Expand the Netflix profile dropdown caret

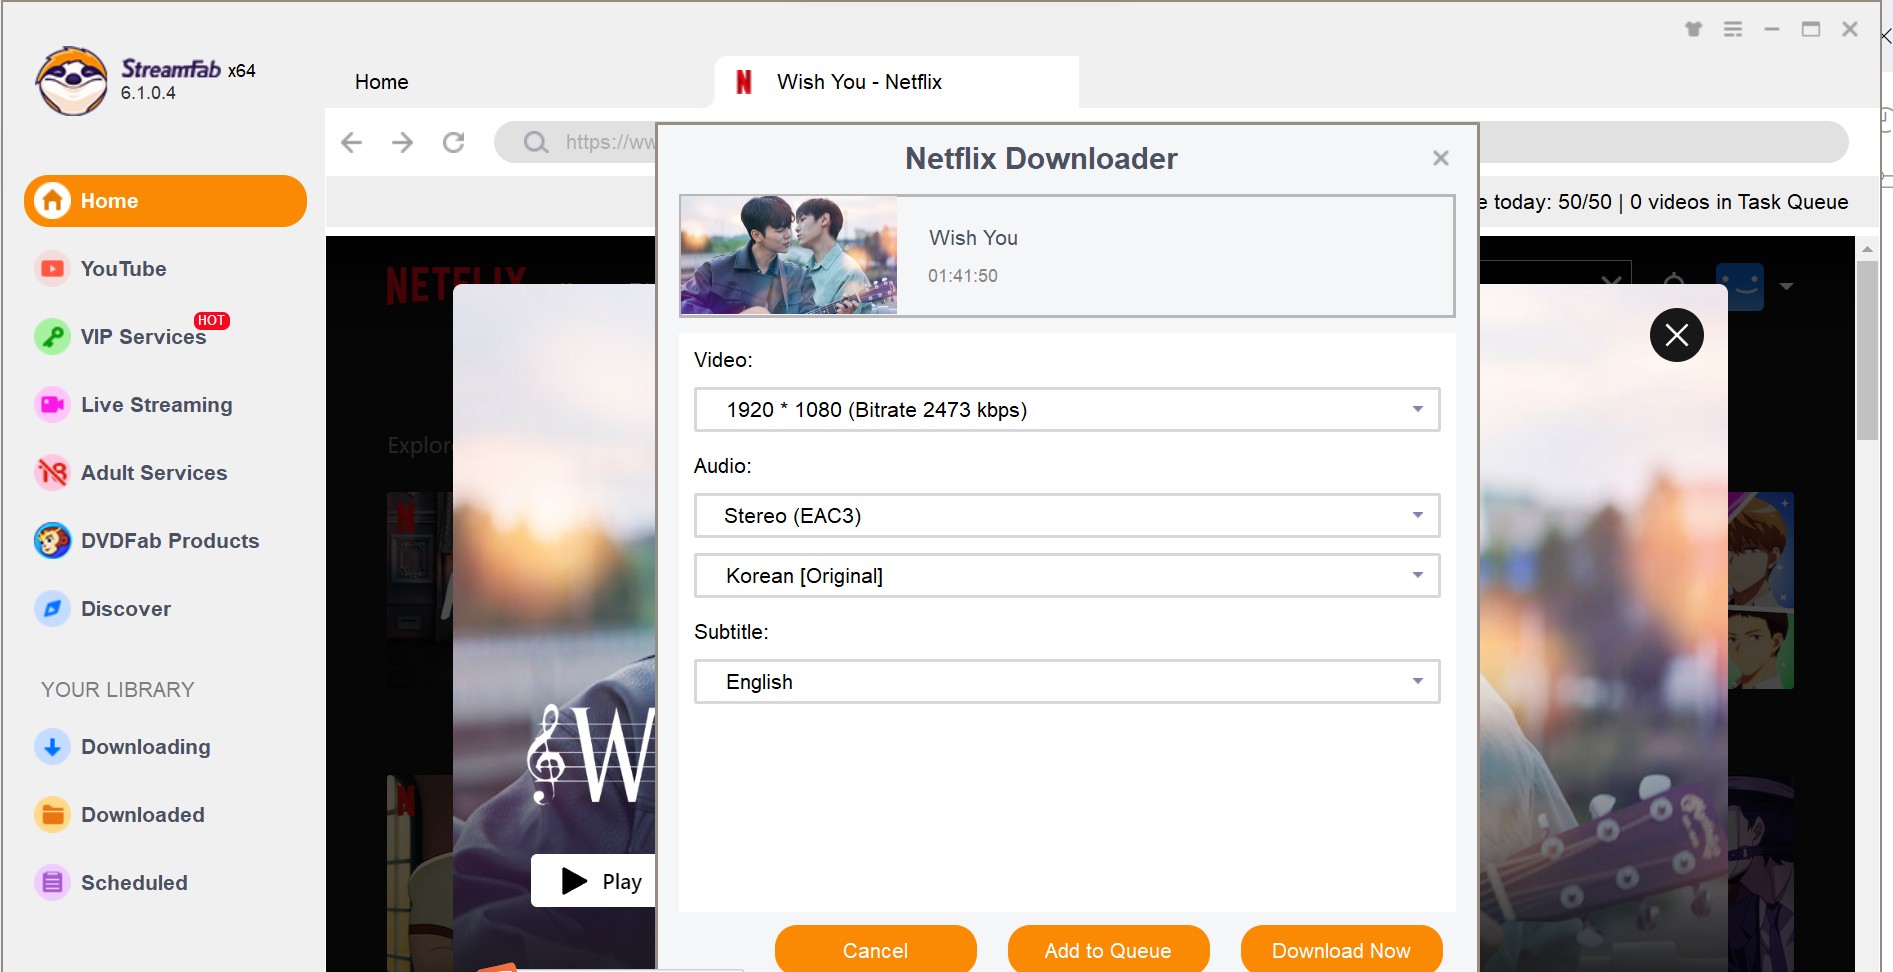(x=1786, y=286)
